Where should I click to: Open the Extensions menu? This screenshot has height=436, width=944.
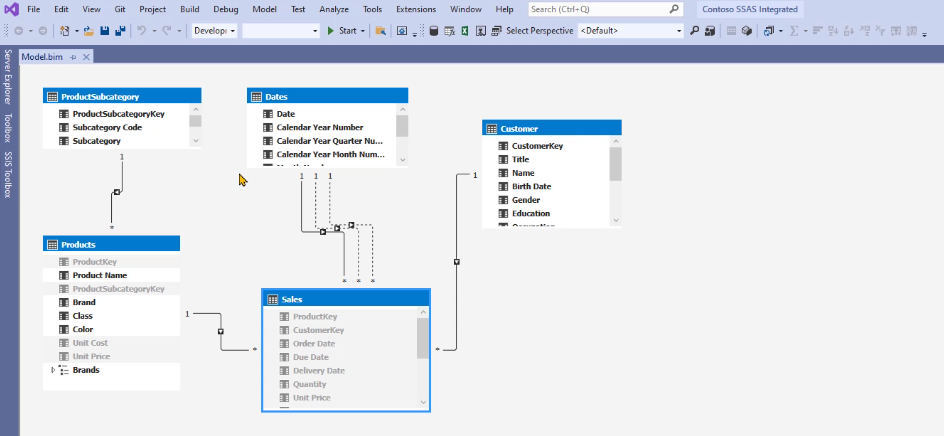[x=416, y=9]
